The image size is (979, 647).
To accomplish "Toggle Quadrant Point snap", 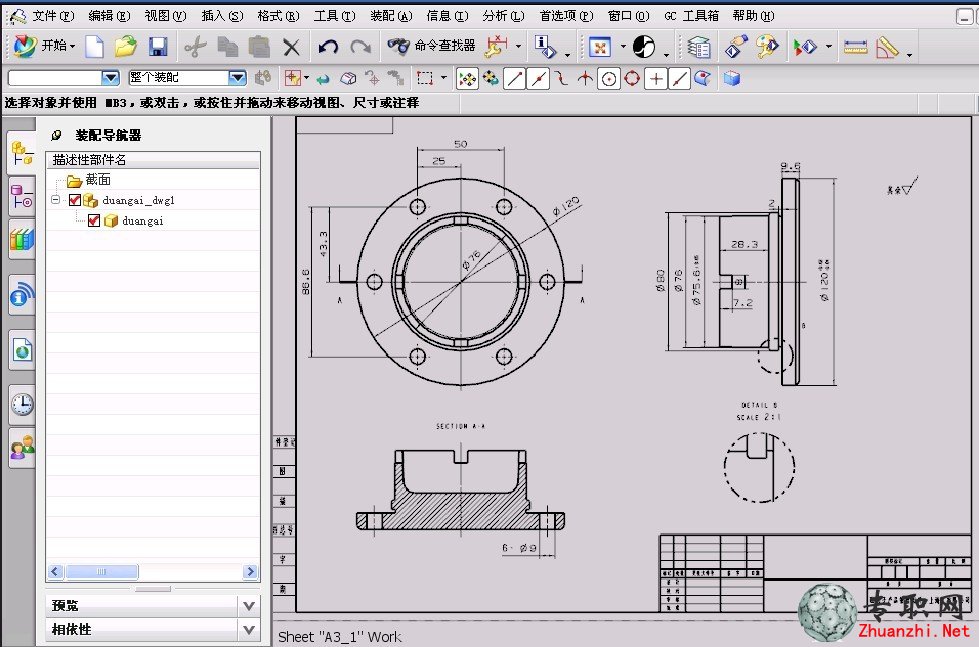I will click(x=632, y=79).
